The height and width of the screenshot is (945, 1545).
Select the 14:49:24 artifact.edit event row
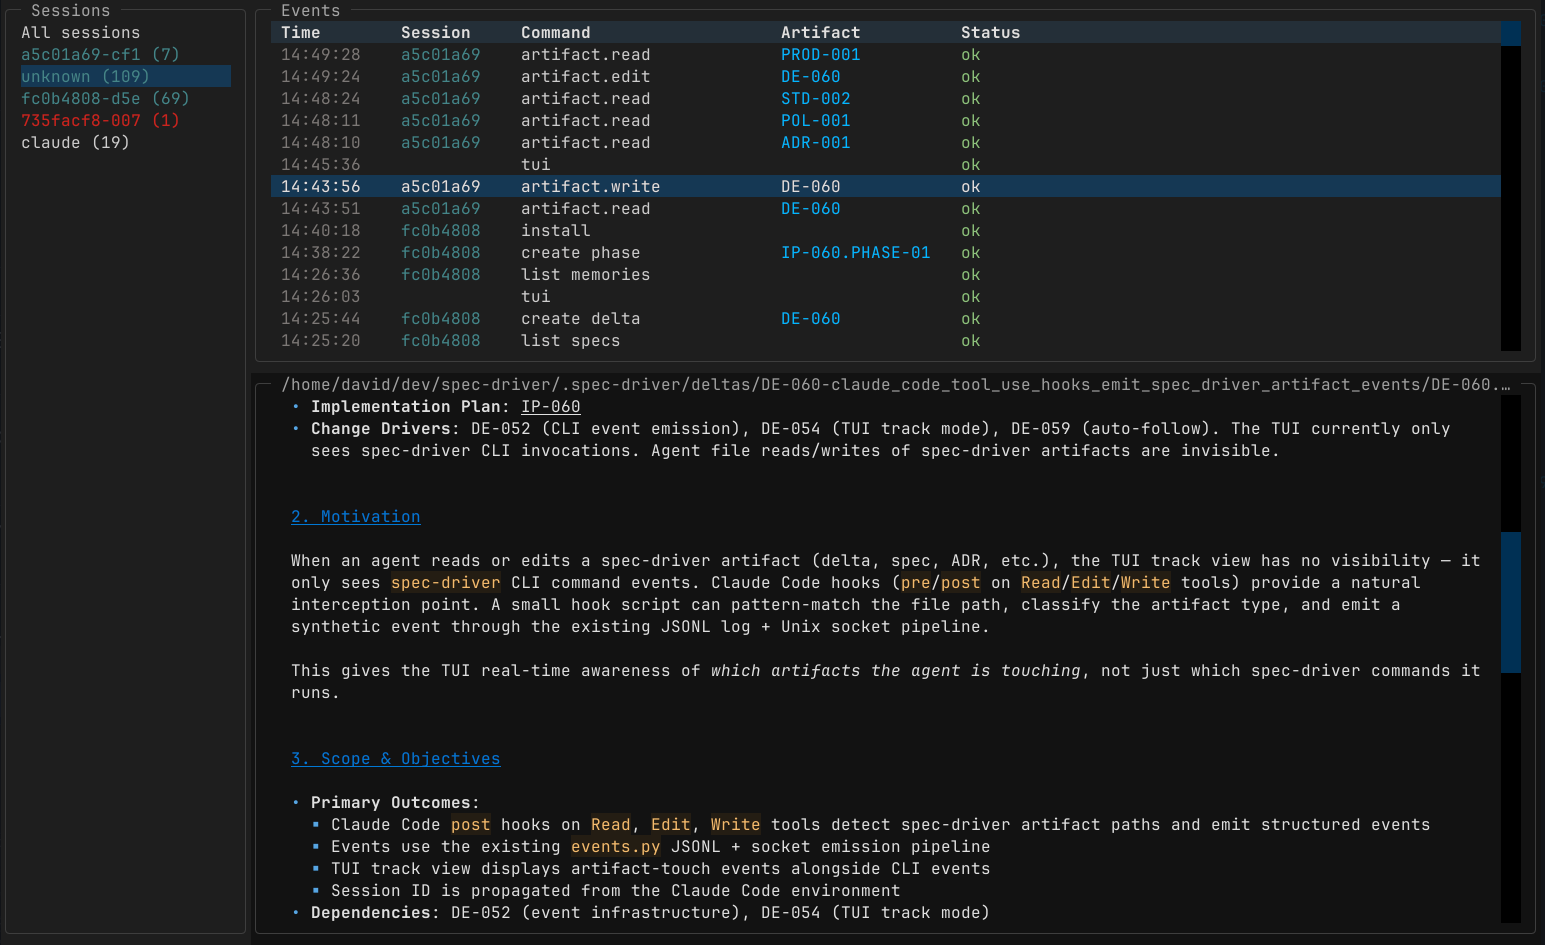tap(886, 77)
